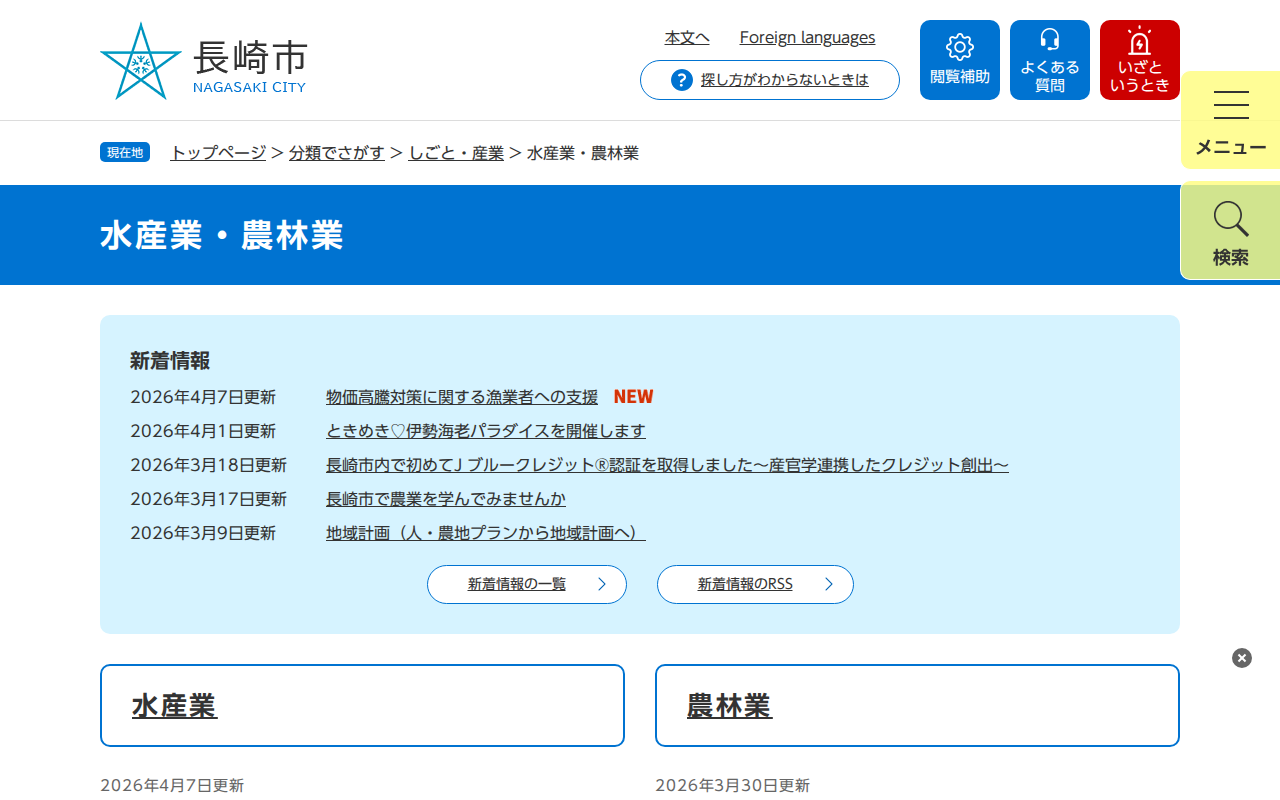
Task: Click the よくある質問 headset support icon
Action: 1049,59
